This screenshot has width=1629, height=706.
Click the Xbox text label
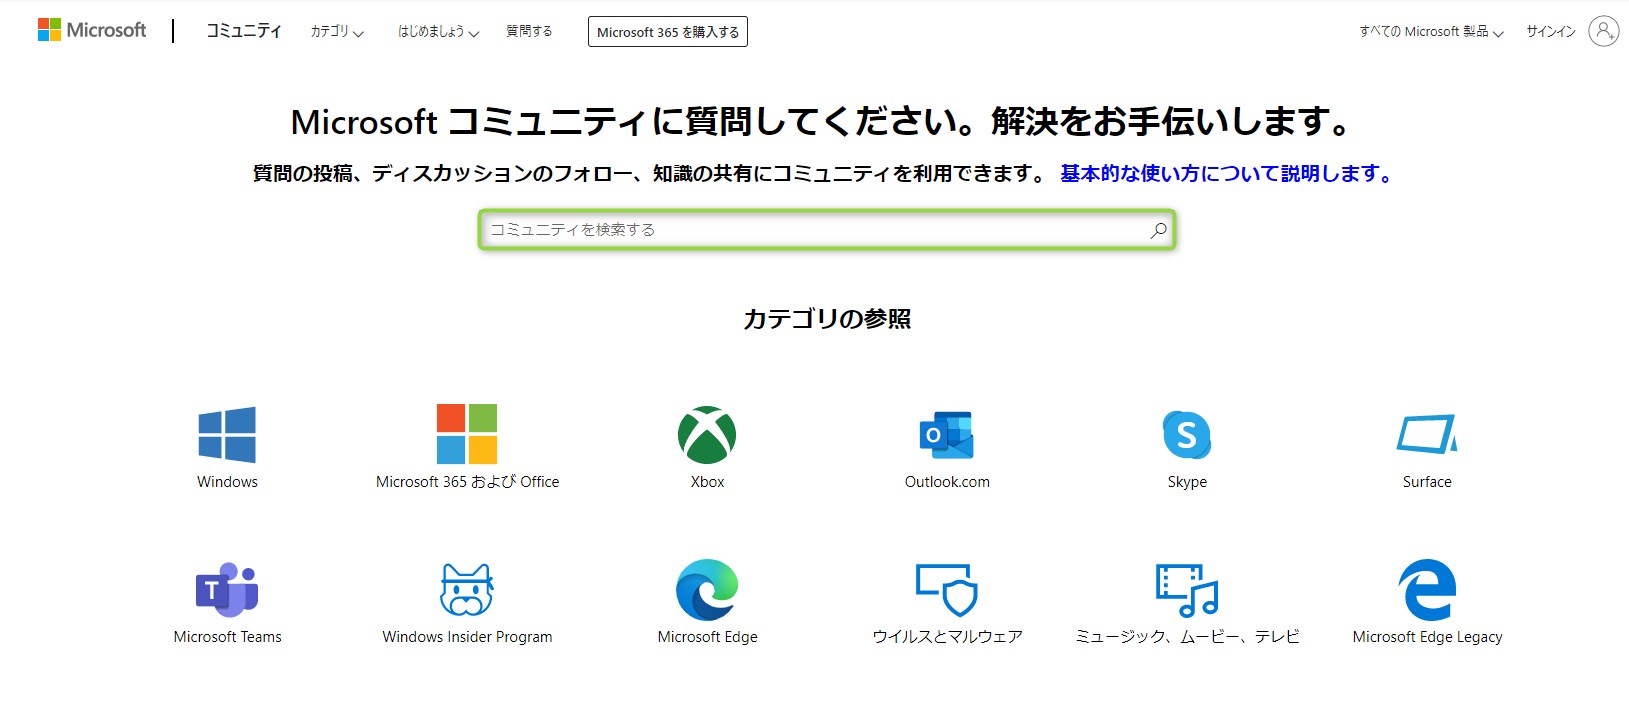click(x=707, y=482)
